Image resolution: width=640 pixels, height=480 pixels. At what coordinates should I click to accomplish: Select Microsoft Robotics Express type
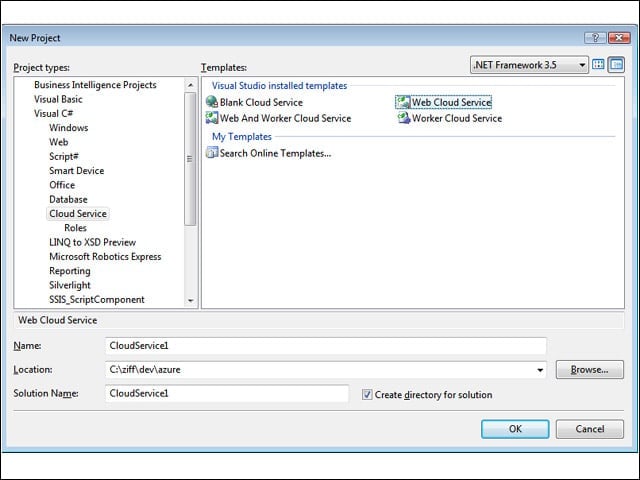(105, 256)
